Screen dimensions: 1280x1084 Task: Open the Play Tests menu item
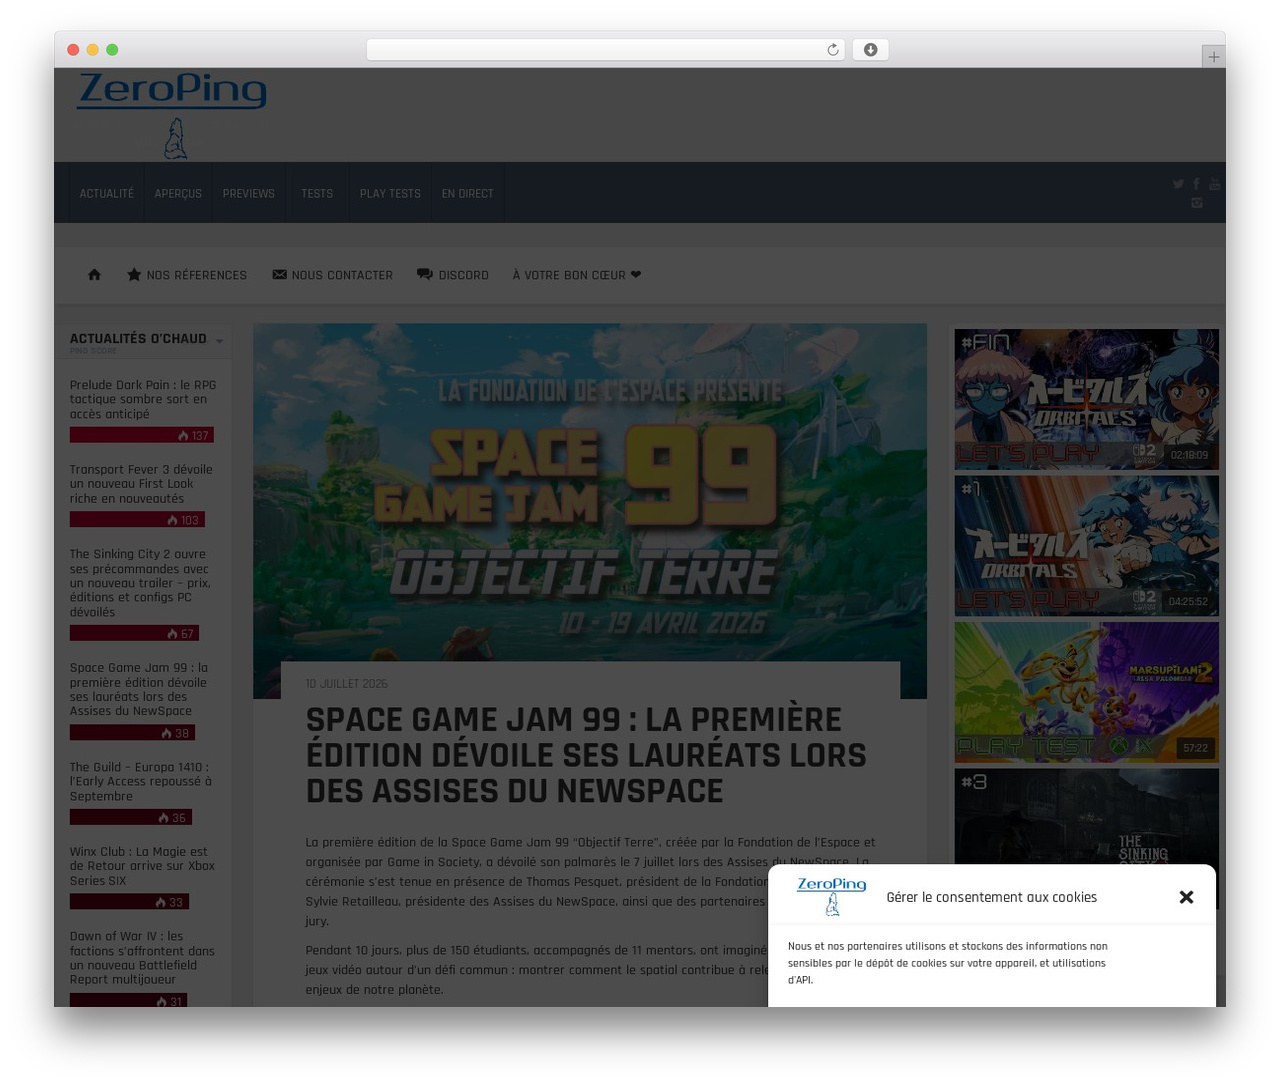click(390, 194)
